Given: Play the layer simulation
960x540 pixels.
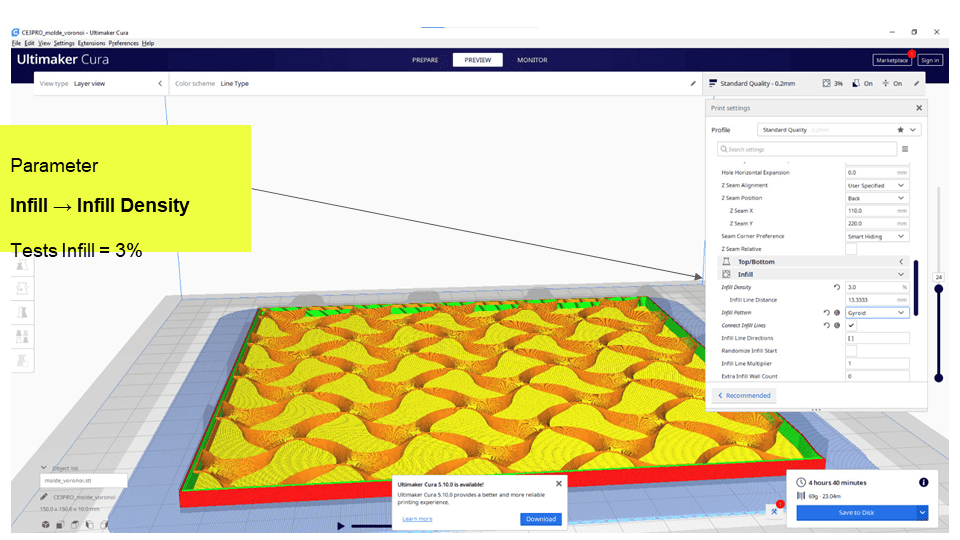Looking at the screenshot, I should point(341,525).
